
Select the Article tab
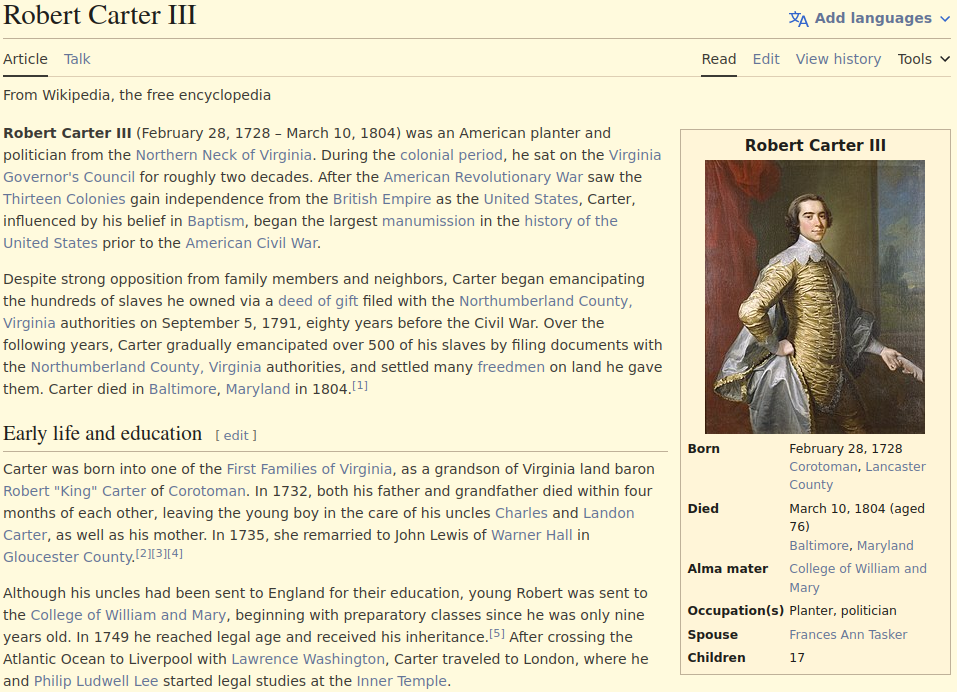(x=25, y=59)
